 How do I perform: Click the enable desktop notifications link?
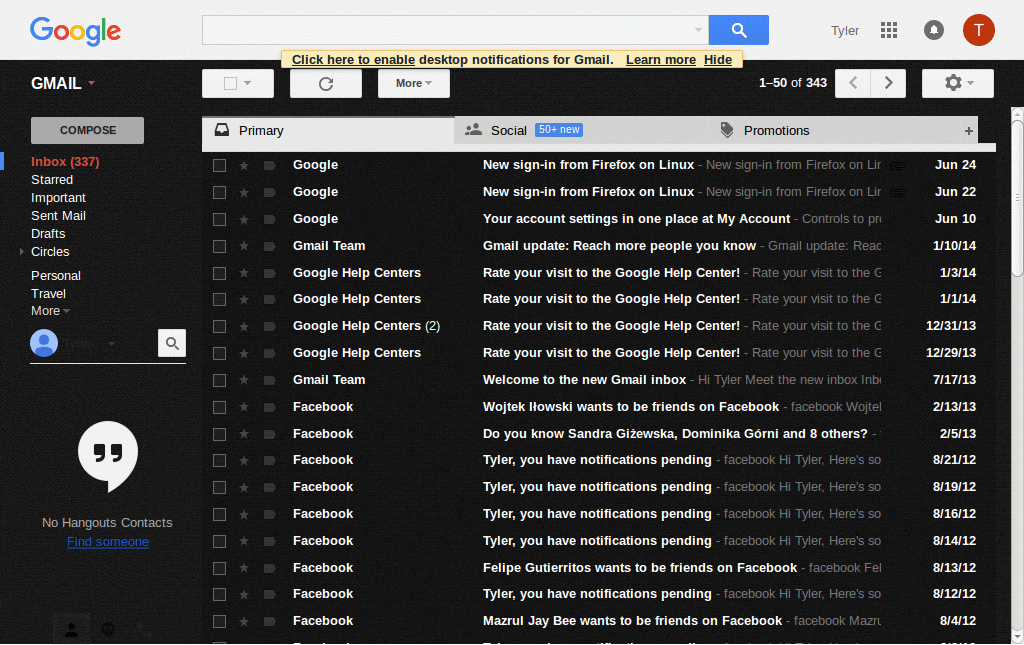[x=353, y=60]
